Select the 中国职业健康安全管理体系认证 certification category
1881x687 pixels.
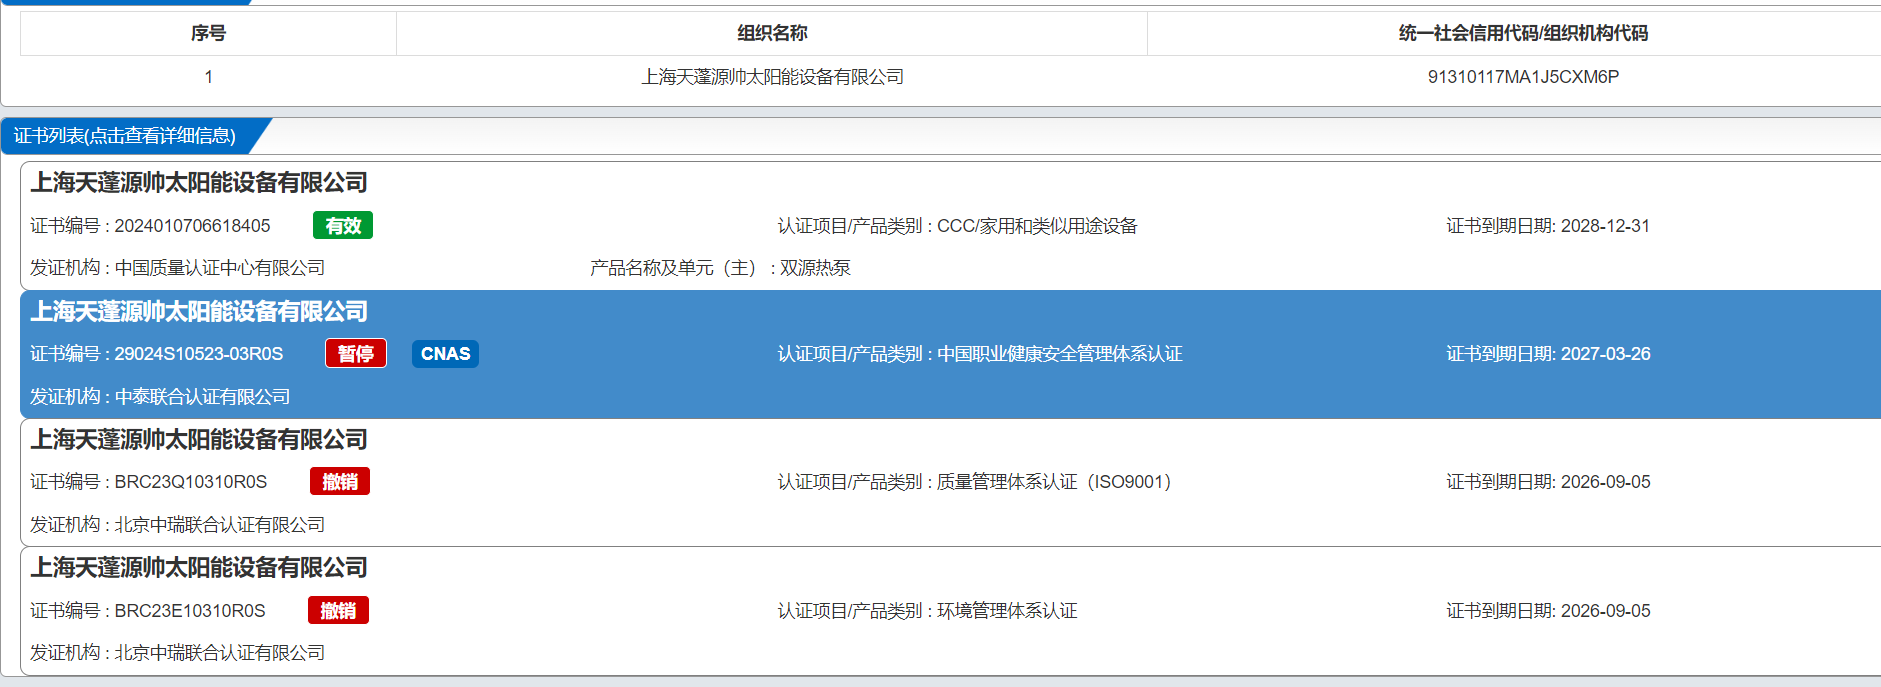pyautogui.click(x=1060, y=354)
